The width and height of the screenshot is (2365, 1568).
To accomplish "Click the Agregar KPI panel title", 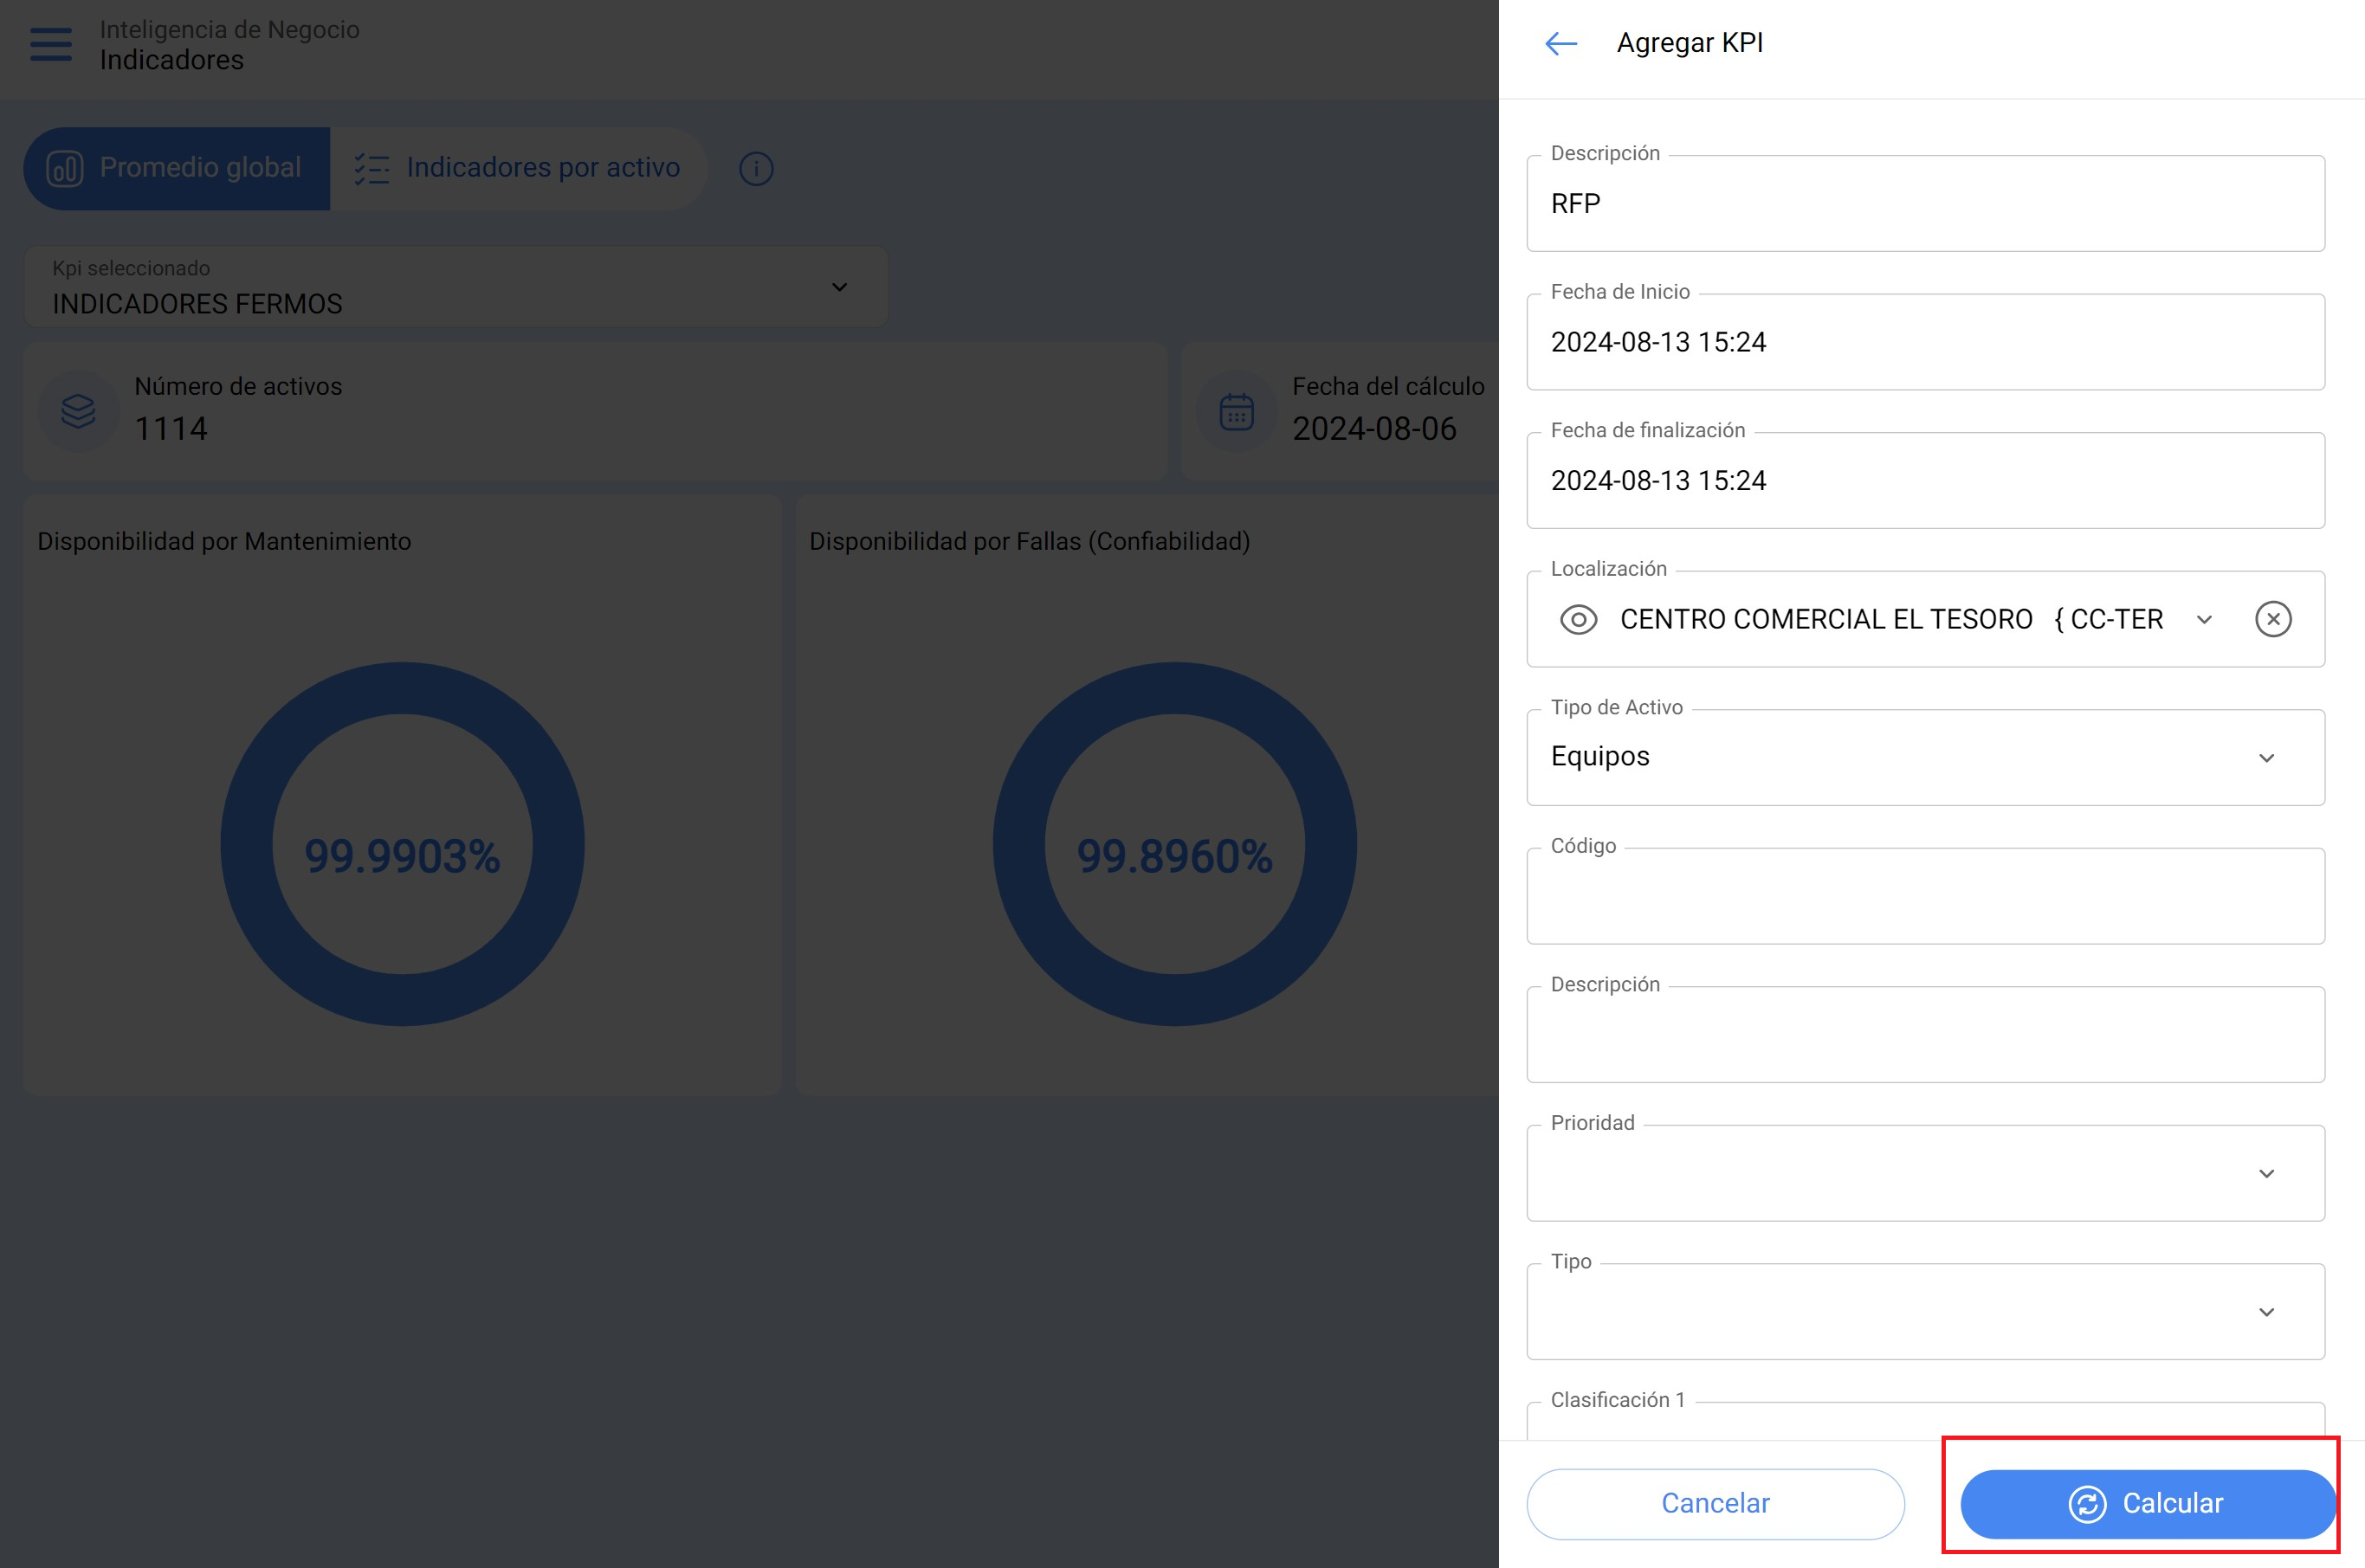I will (x=1689, y=43).
